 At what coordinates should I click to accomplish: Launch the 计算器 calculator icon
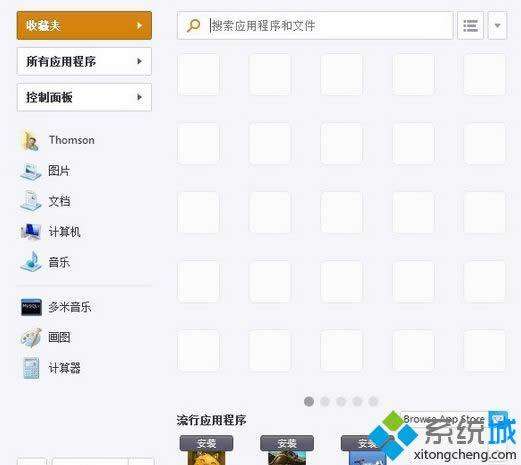point(31,368)
